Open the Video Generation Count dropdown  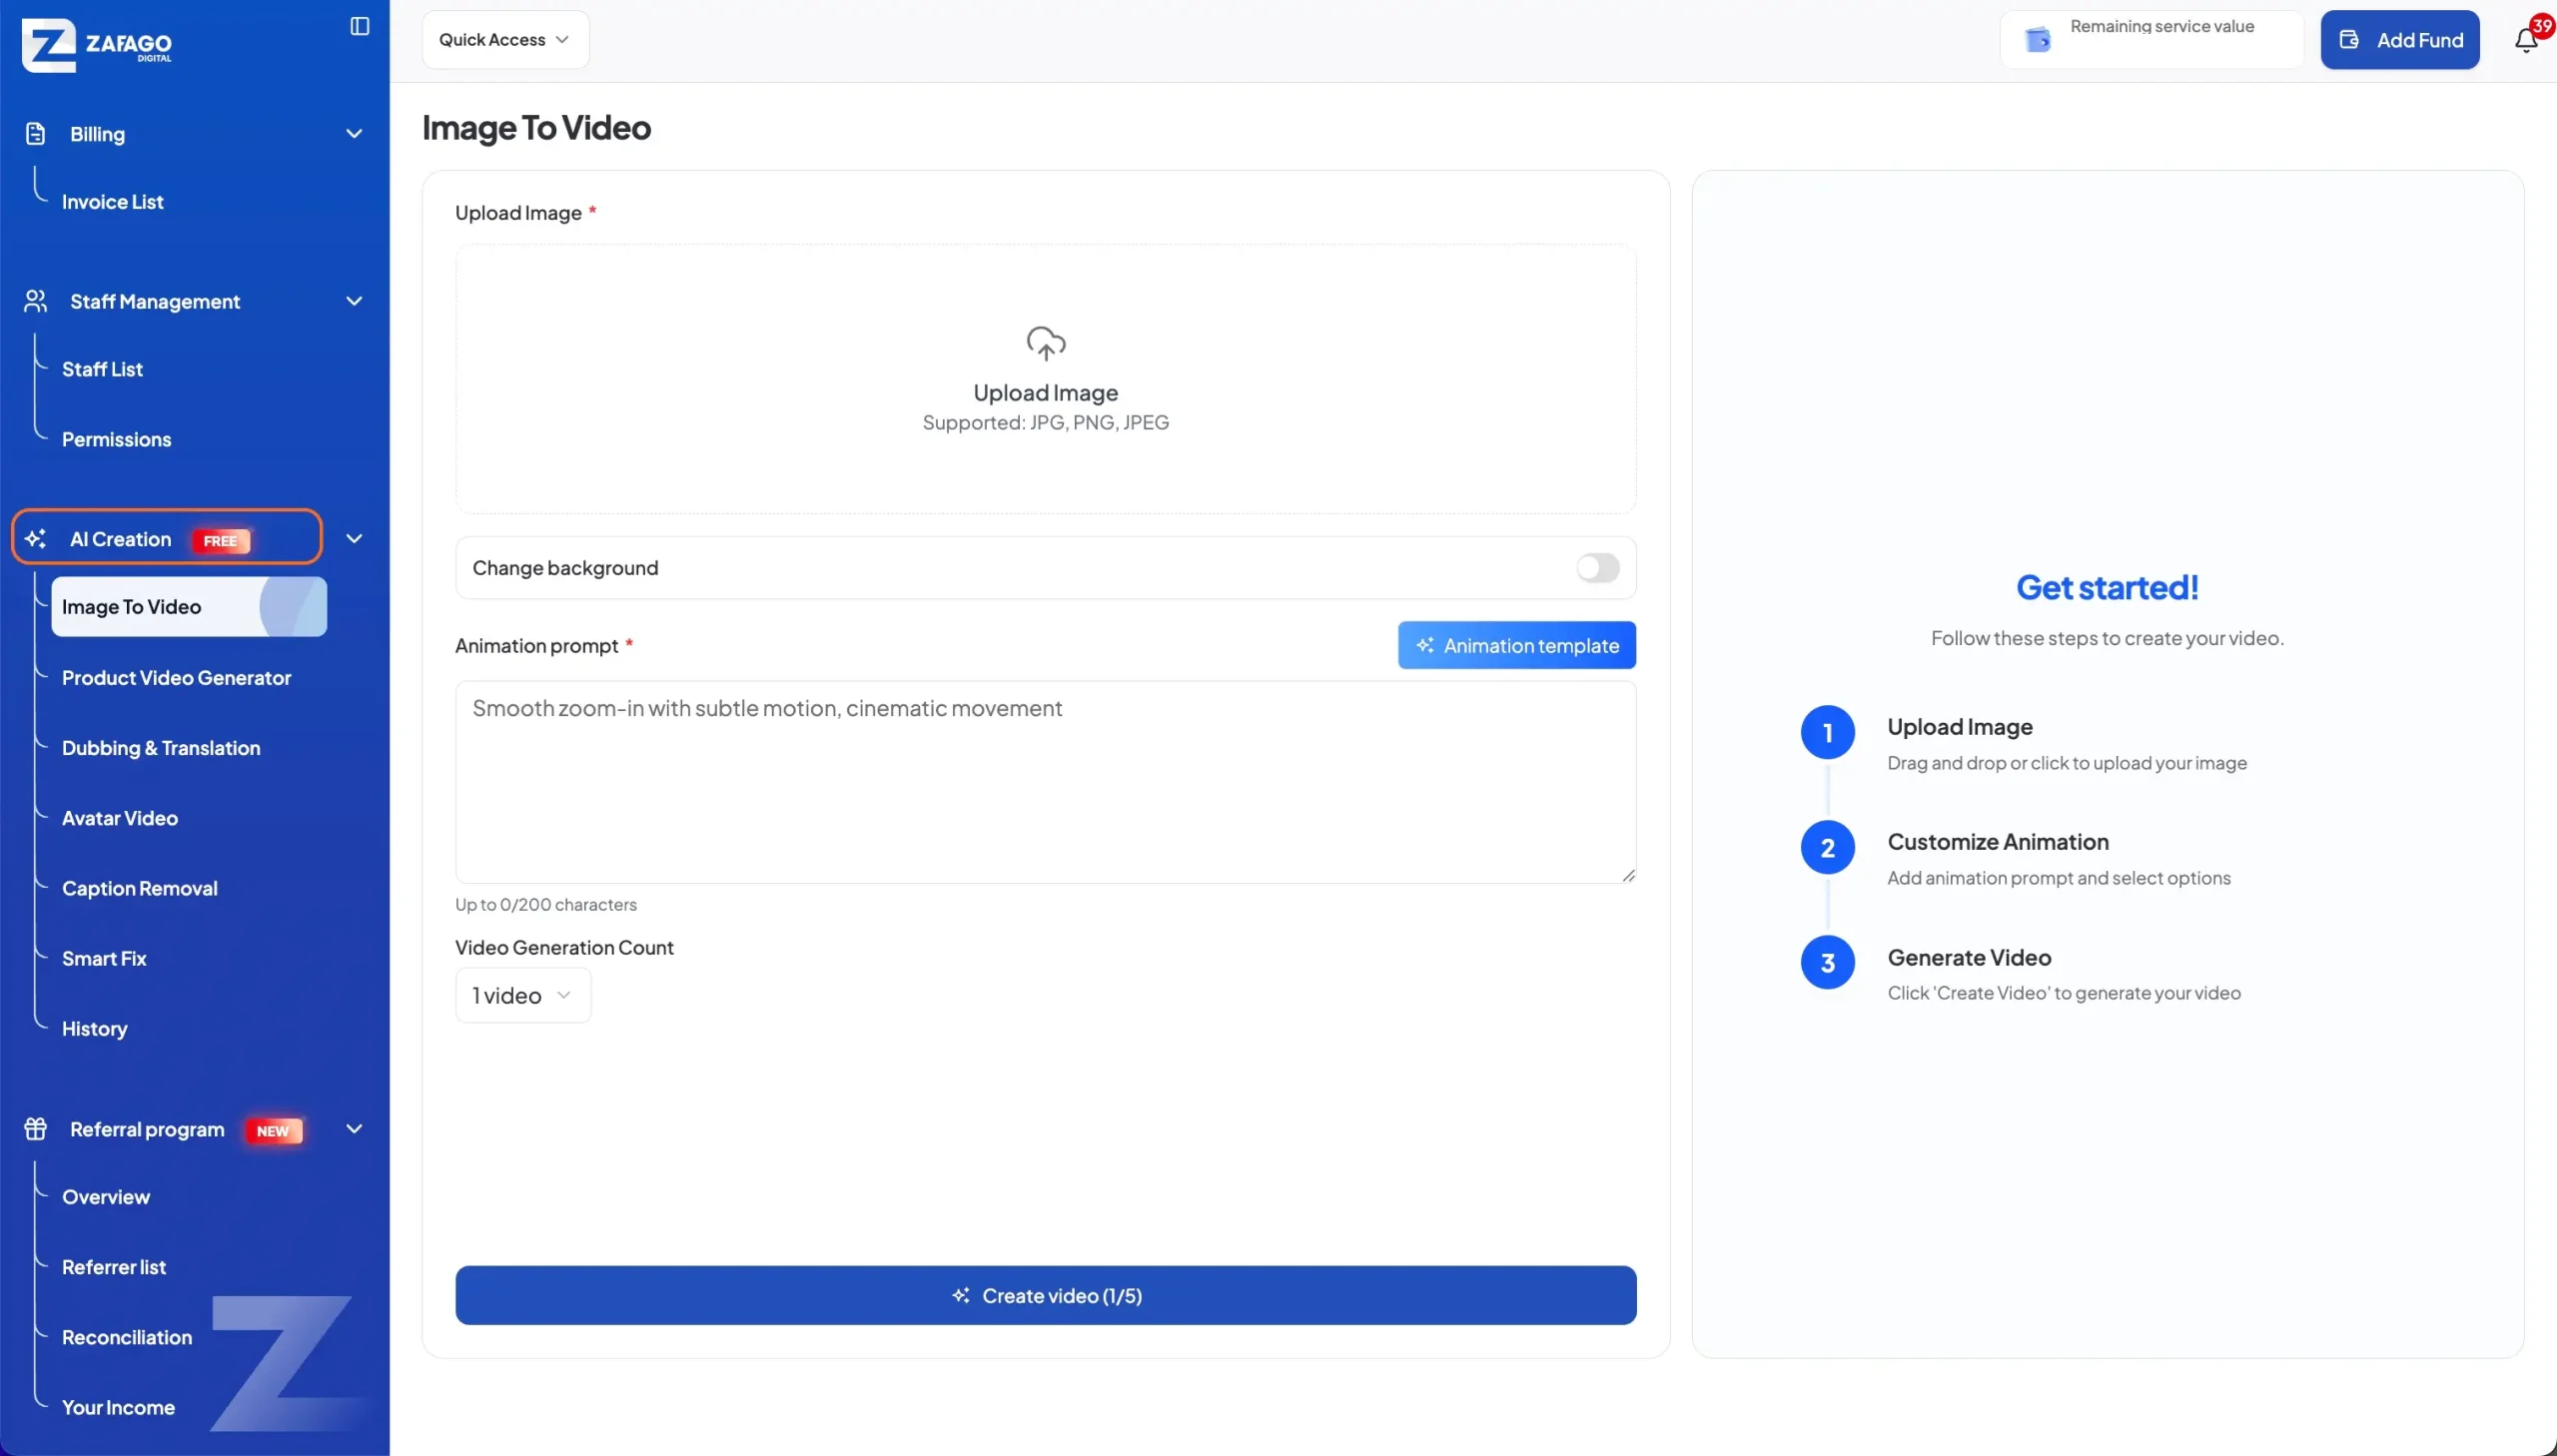[x=523, y=995]
